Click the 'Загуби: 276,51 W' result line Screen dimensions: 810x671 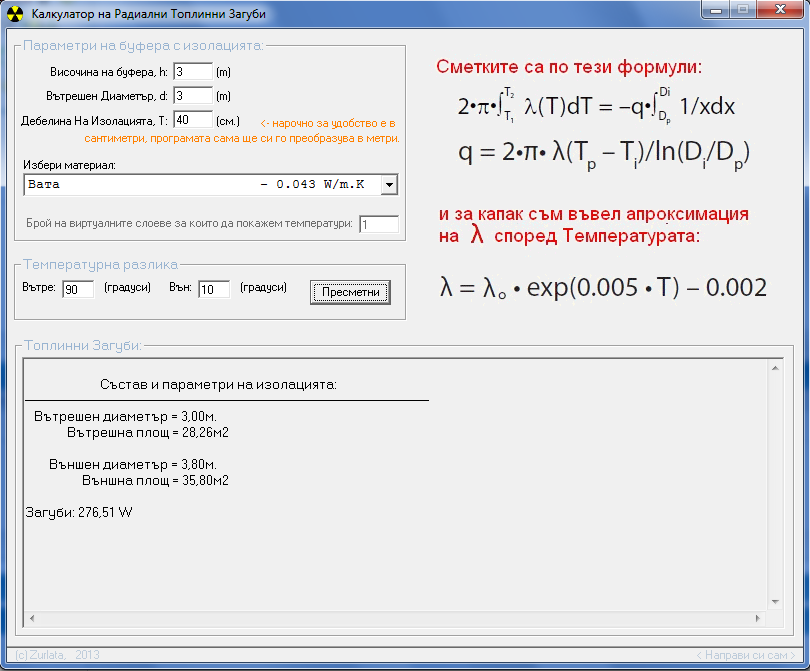click(x=78, y=512)
